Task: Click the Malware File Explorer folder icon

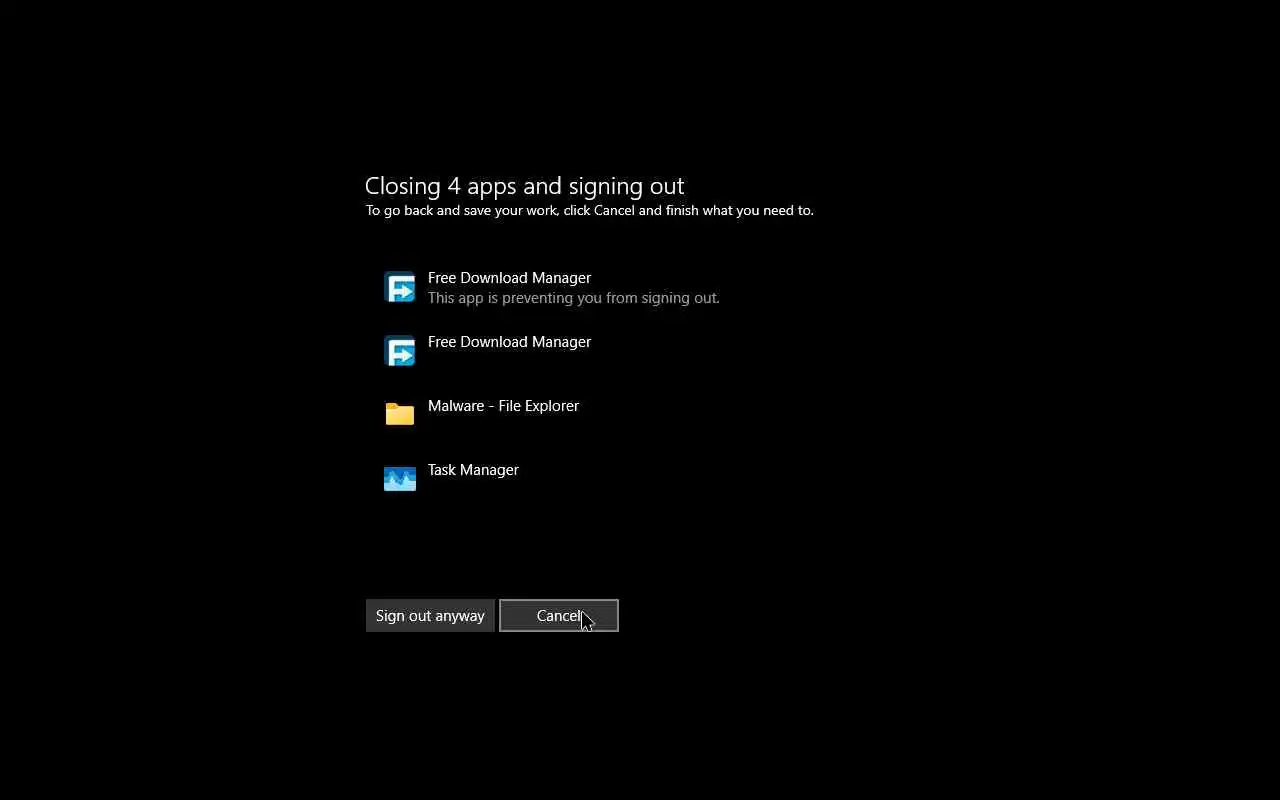Action: (400, 414)
